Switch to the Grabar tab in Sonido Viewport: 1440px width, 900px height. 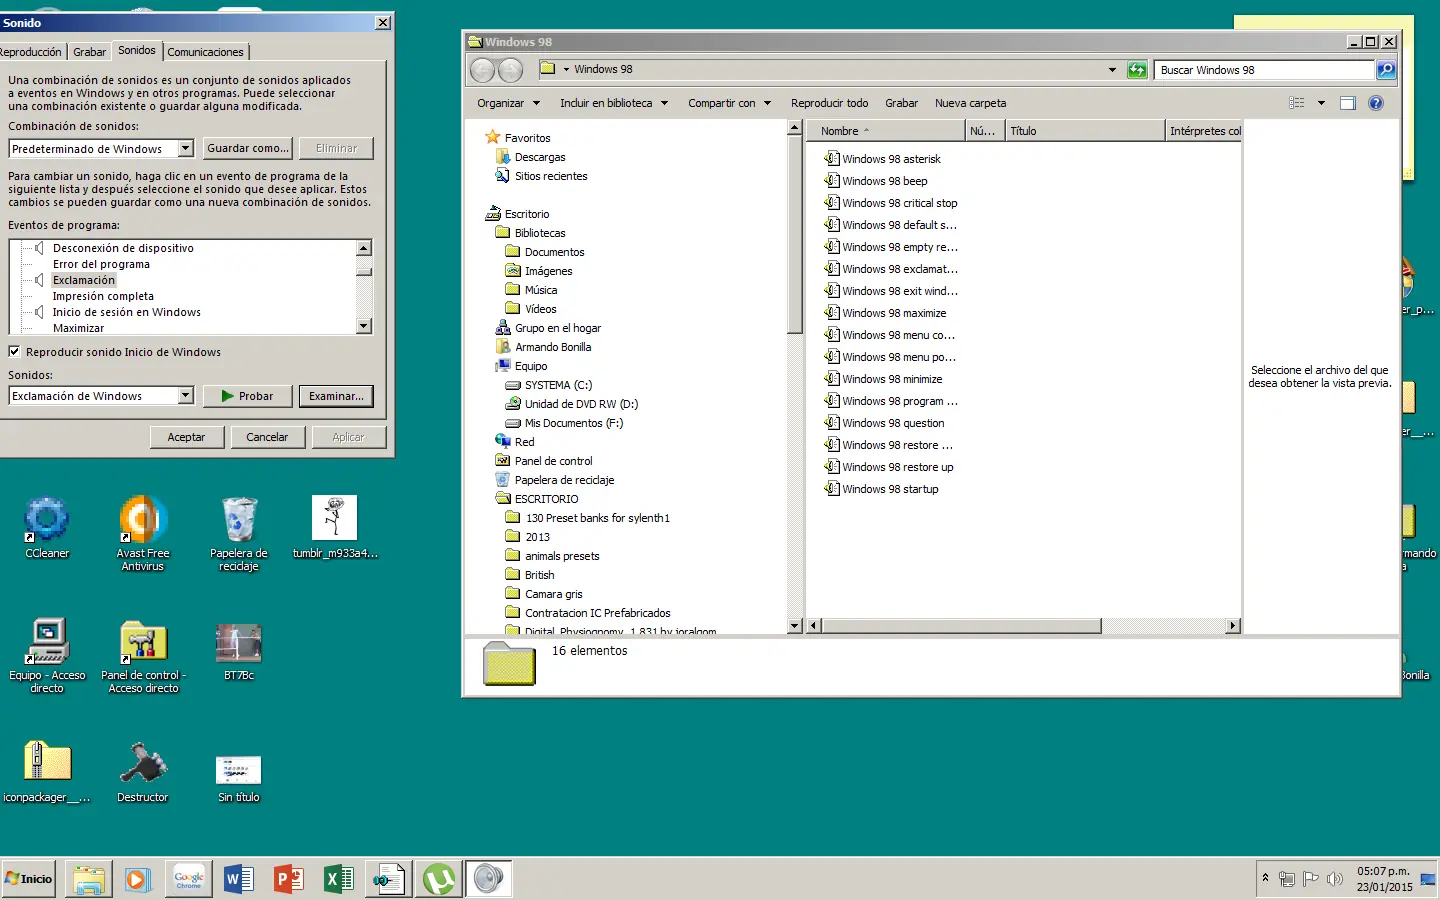click(x=89, y=52)
